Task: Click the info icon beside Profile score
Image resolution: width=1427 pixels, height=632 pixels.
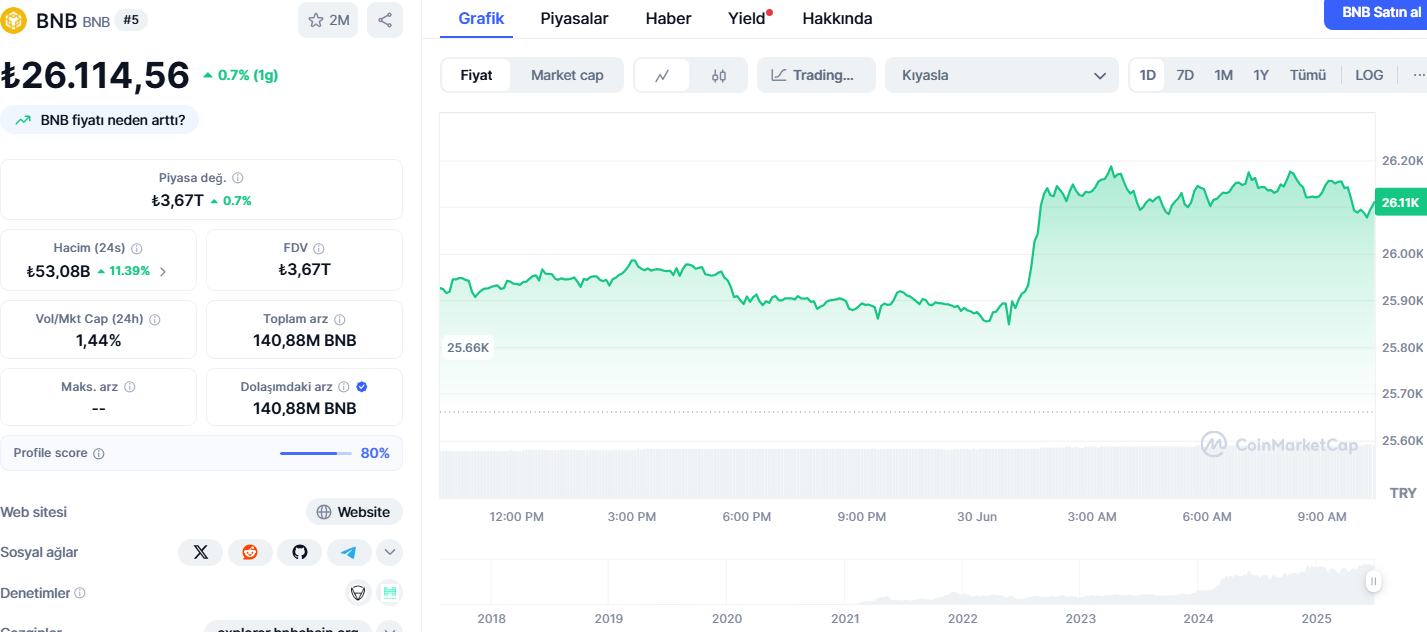Action: (x=98, y=454)
